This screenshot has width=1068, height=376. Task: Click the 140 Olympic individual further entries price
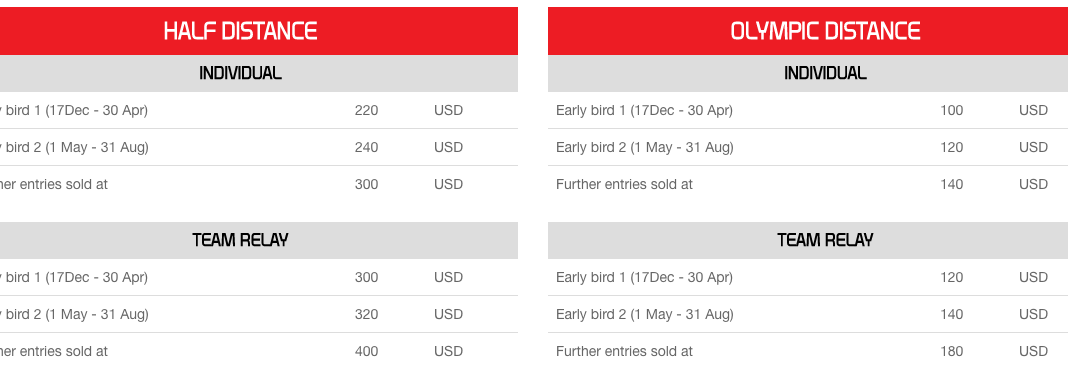952,184
